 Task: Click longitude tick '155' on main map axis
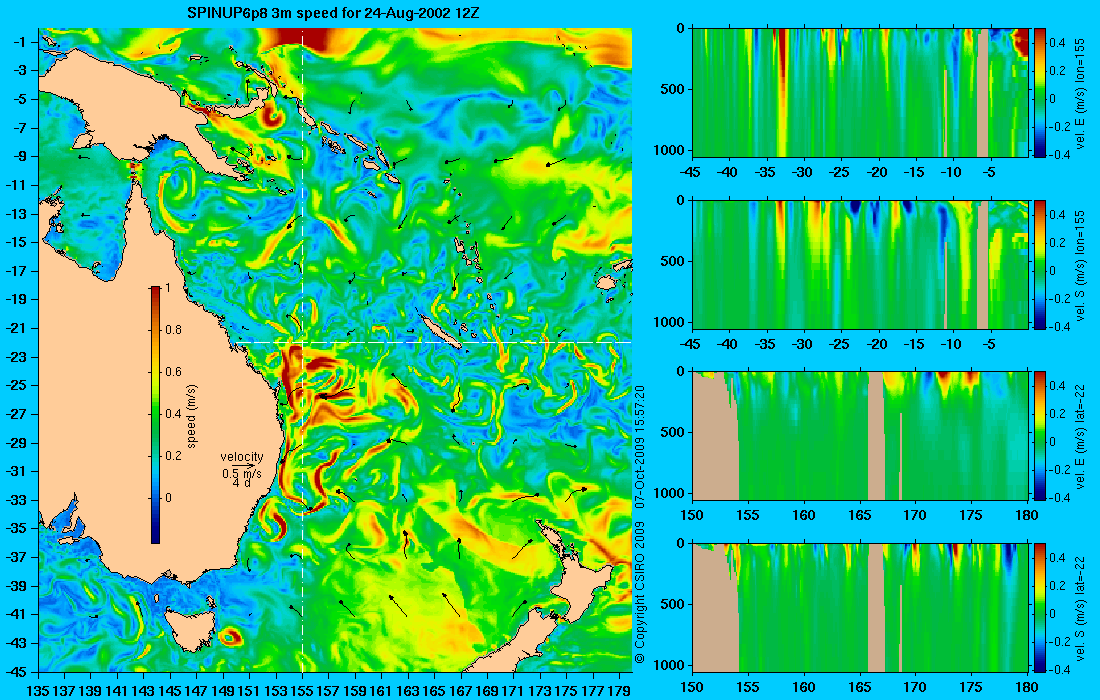pyautogui.click(x=302, y=690)
